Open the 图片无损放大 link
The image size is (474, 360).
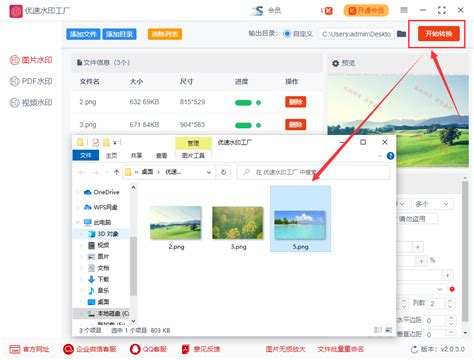click(285, 349)
